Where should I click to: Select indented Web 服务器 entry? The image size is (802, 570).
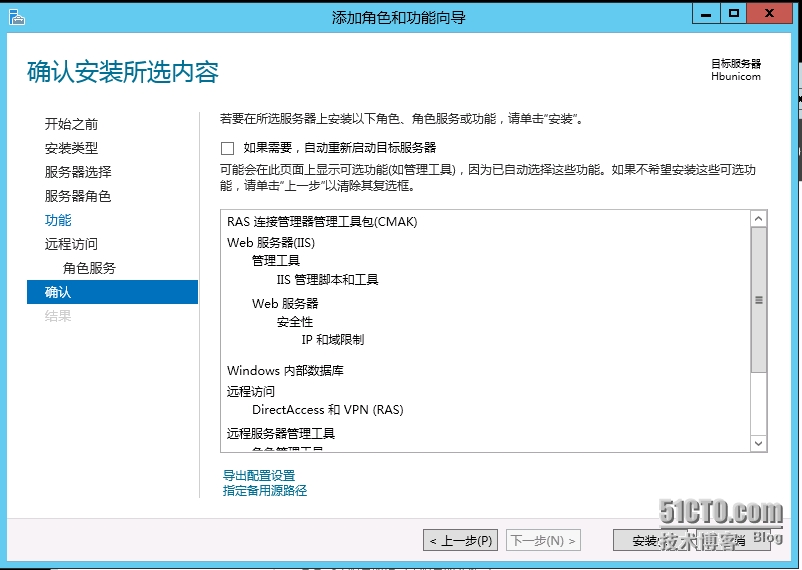tap(285, 303)
